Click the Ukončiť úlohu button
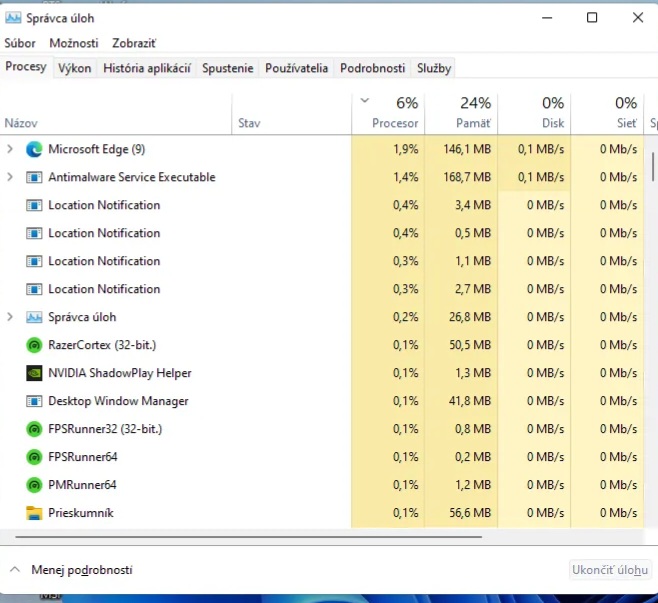Viewport: 658px width, 603px height. [609, 570]
